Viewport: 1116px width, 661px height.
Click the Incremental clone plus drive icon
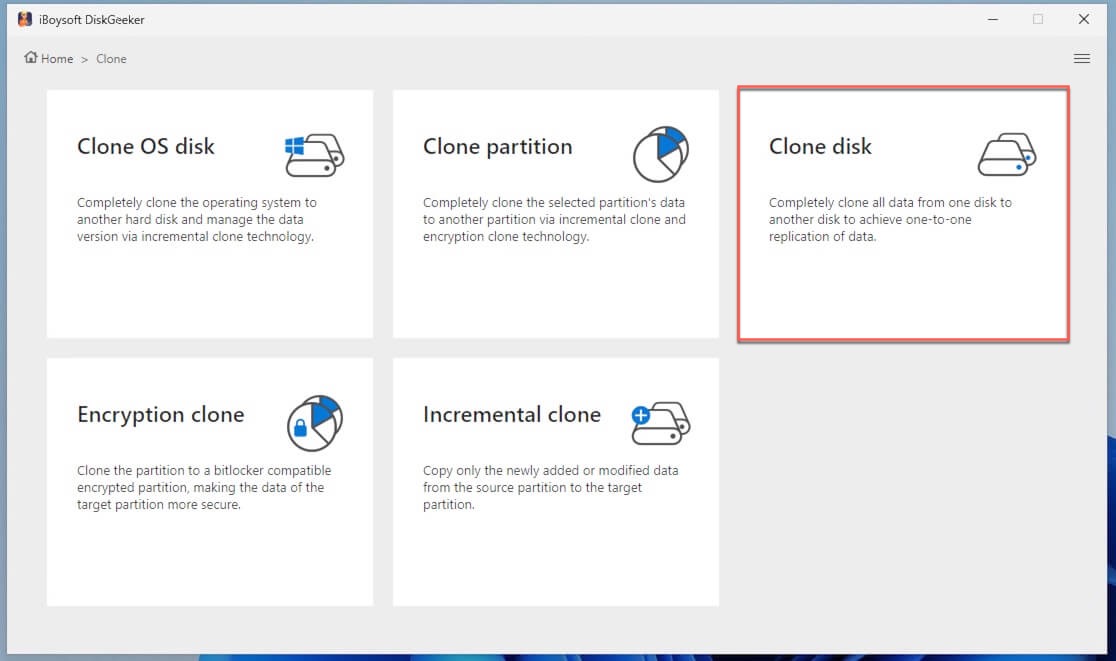pyautogui.click(x=660, y=423)
